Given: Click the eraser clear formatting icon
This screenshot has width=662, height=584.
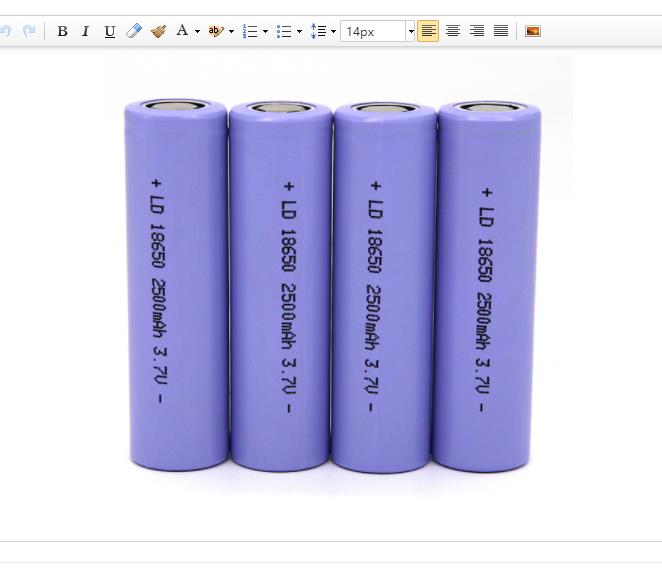Looking at the screenshot, I should tap(134, 31).
